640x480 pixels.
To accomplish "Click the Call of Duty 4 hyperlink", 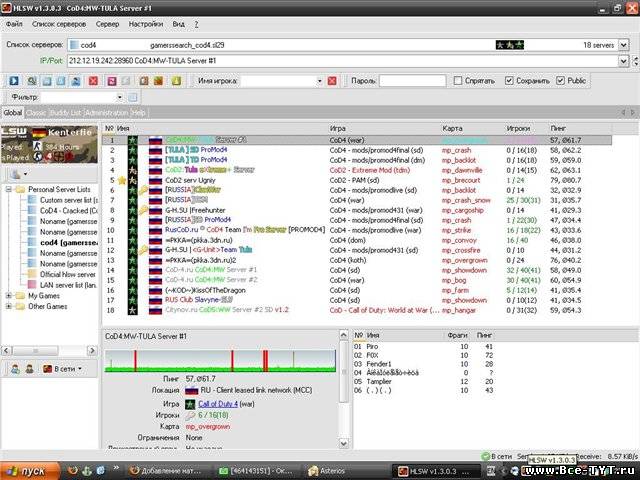I will (218, 404).
